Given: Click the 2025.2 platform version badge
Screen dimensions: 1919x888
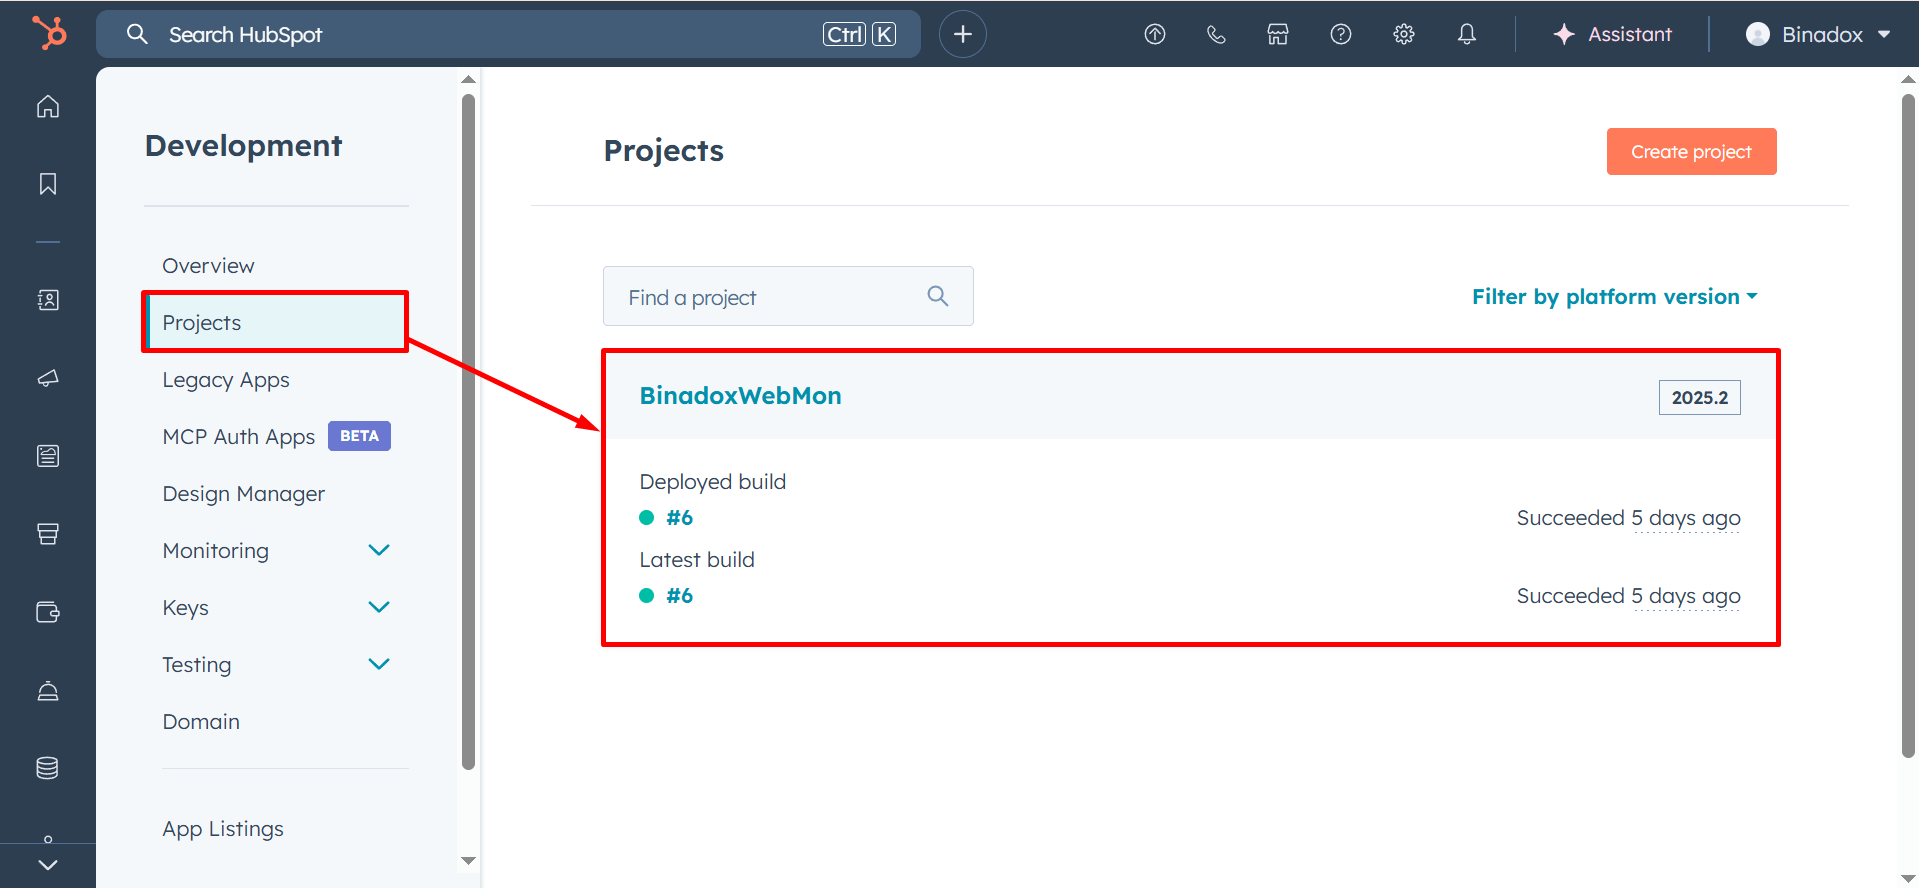Looking at the screenshot, I should tap(1699, 397).
